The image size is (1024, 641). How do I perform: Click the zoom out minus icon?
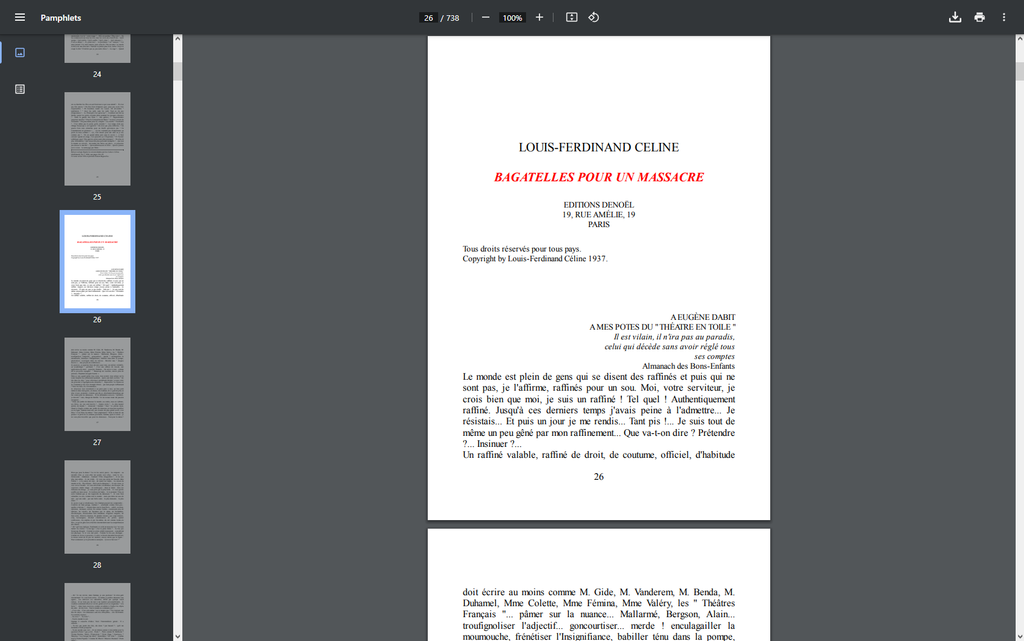[x=485, y=18]
